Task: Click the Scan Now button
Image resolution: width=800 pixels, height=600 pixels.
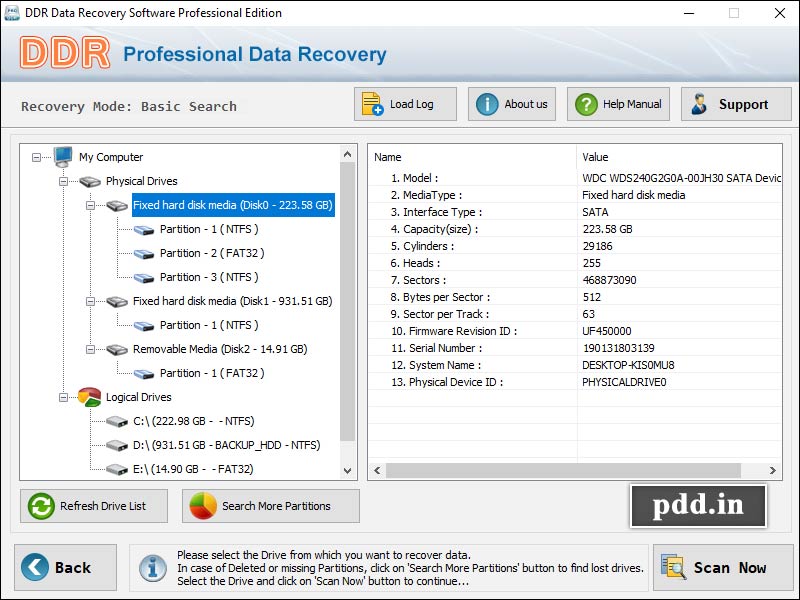Action: click(x=722, y=567)
